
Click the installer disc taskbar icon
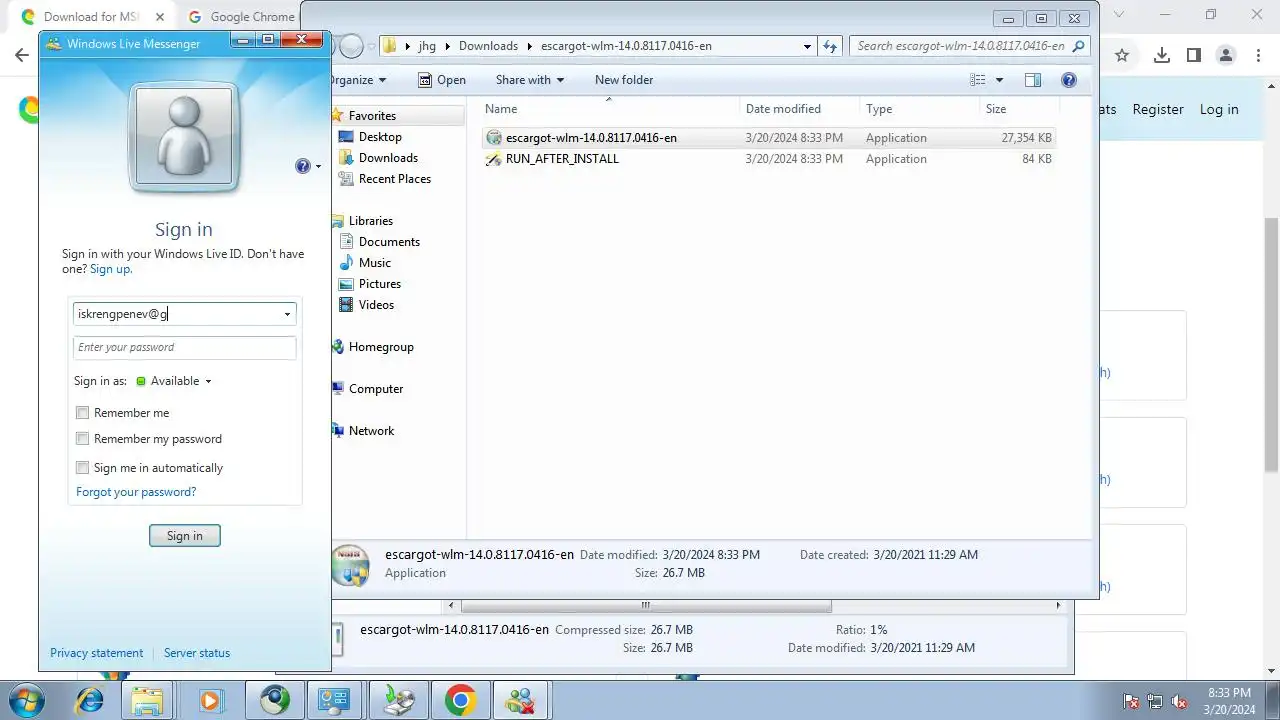(399, 700)
